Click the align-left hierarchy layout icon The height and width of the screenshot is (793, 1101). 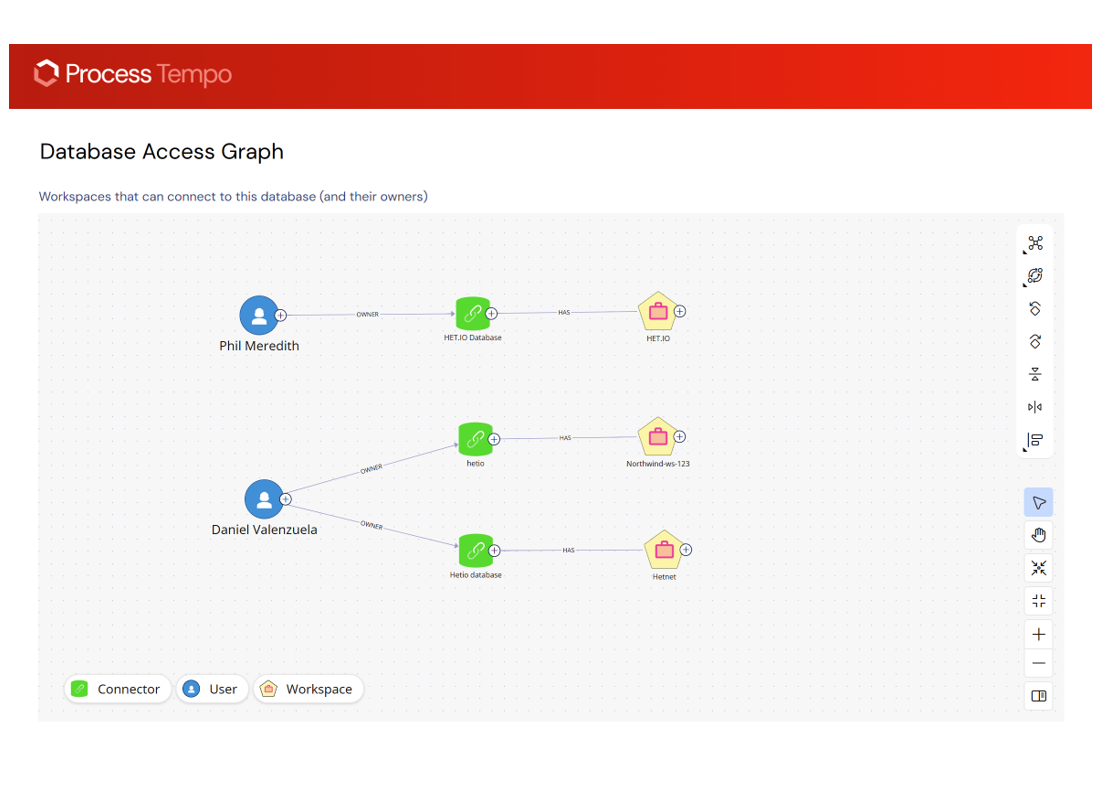(1035, 440)
